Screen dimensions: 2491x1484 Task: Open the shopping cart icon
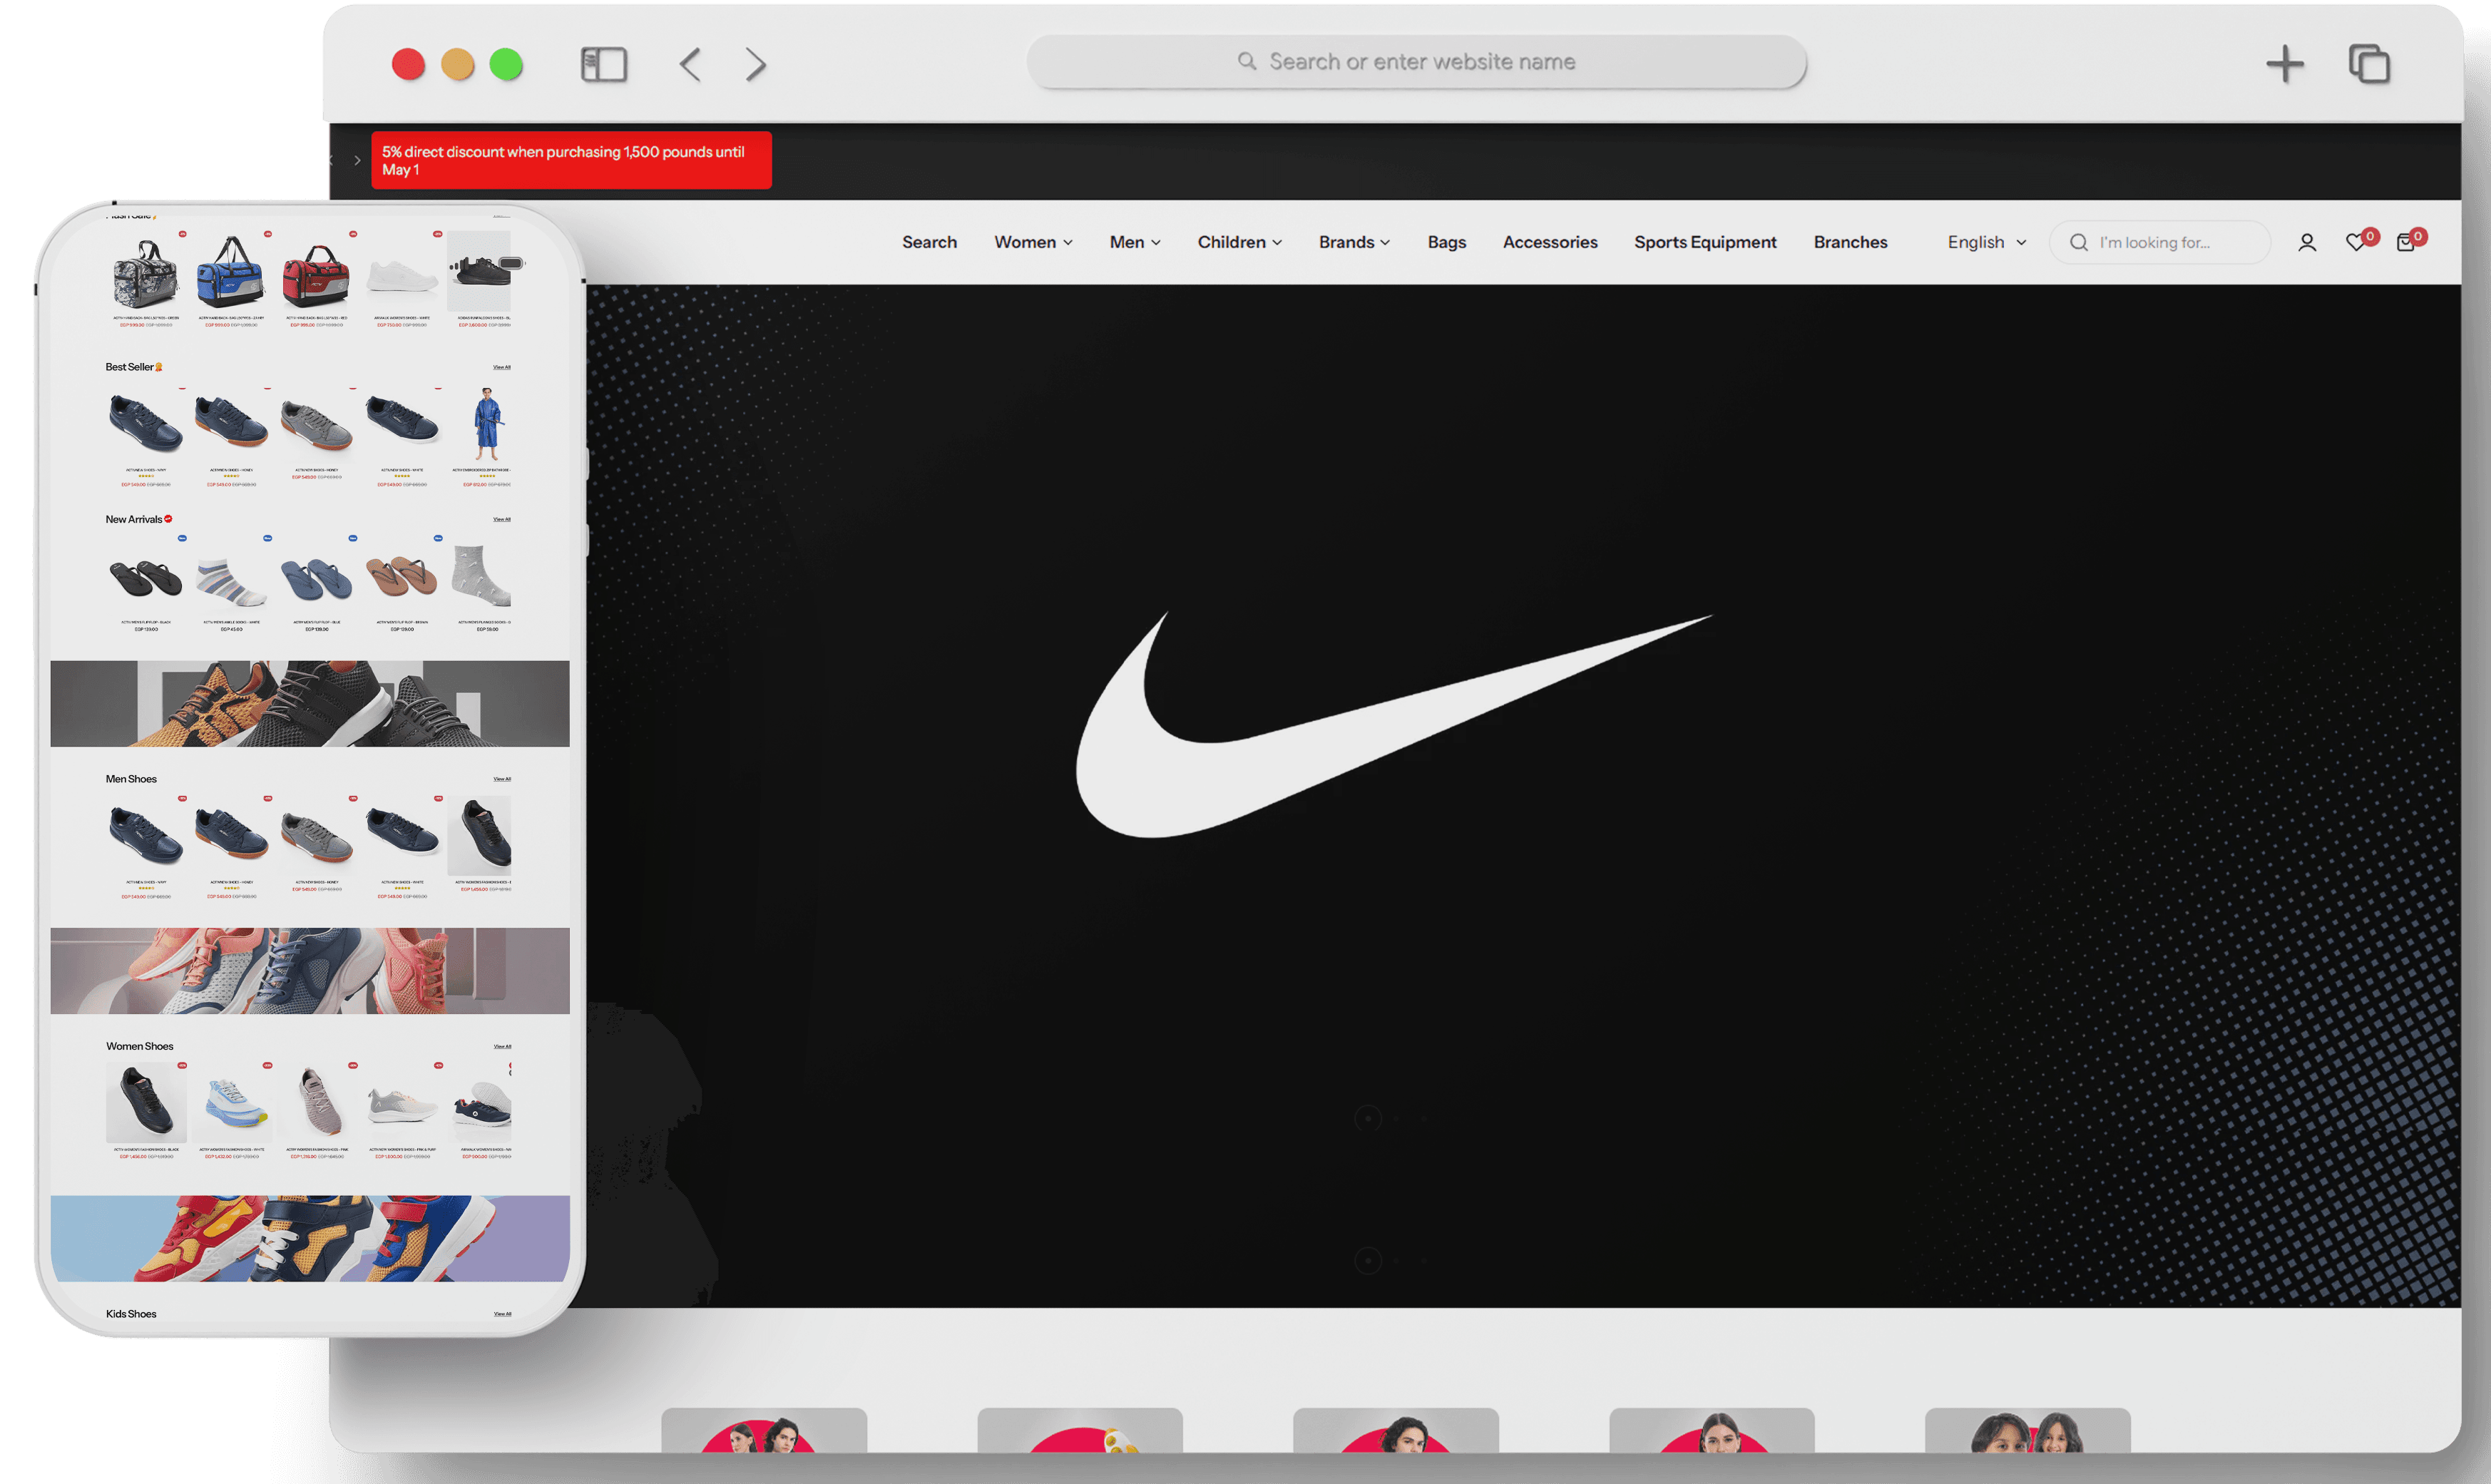tap(2405, 243)
